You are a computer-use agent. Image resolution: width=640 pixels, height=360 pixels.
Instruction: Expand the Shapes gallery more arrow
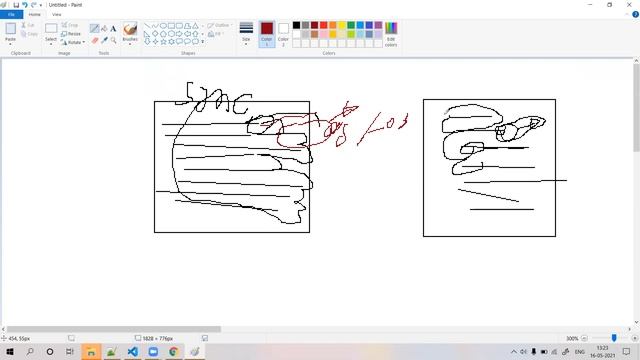coord(203,42)
